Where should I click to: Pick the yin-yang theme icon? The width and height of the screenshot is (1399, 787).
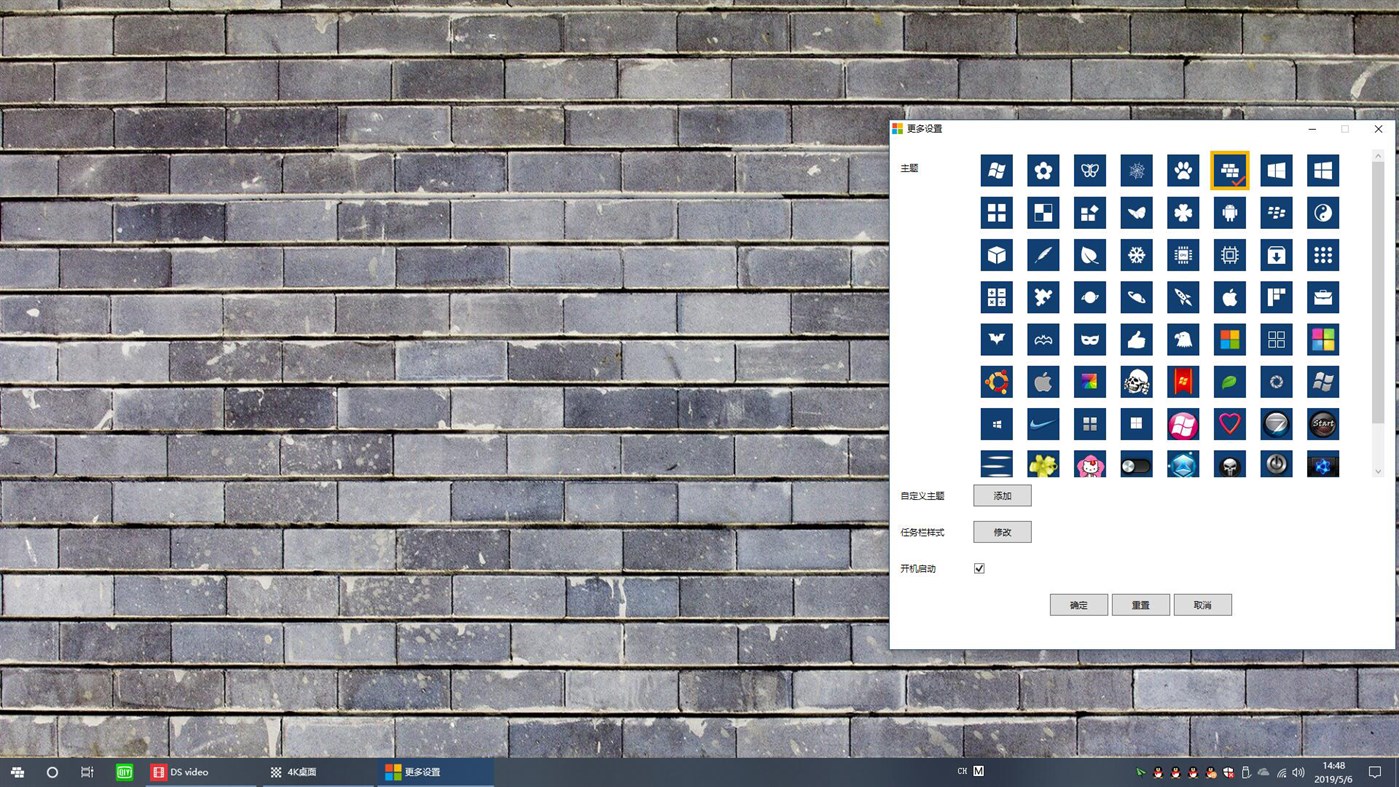[1322, 212]
